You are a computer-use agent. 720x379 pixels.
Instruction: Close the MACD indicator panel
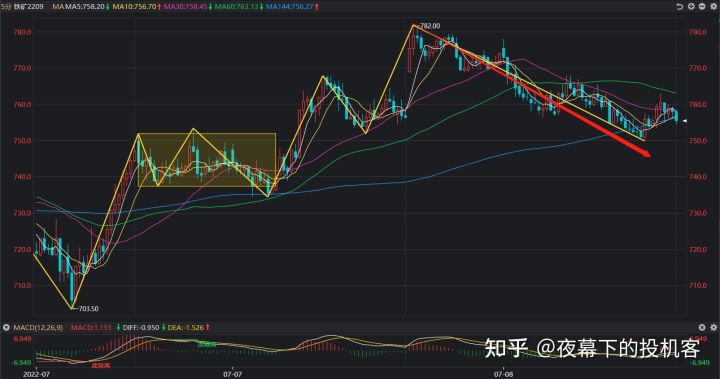702,327
